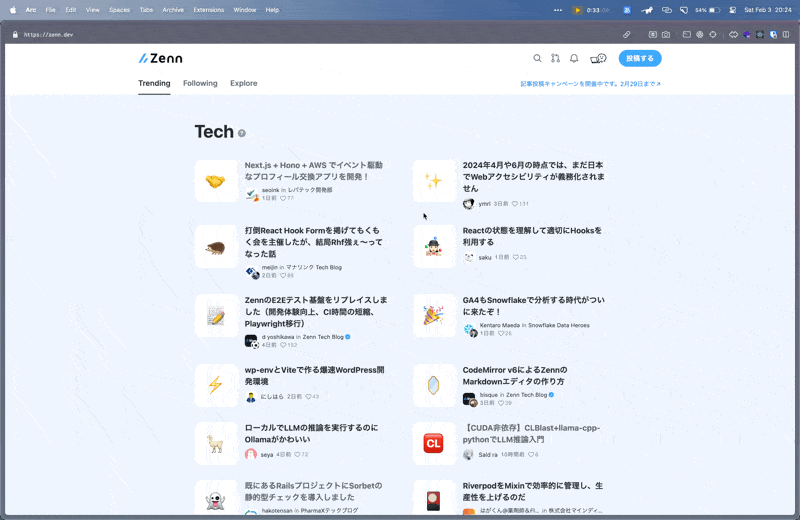Click the blue 投稿する button
Image resolution: width=800 pixels, height=520 pixels.
pyautogui.click(x=640, y=58)
